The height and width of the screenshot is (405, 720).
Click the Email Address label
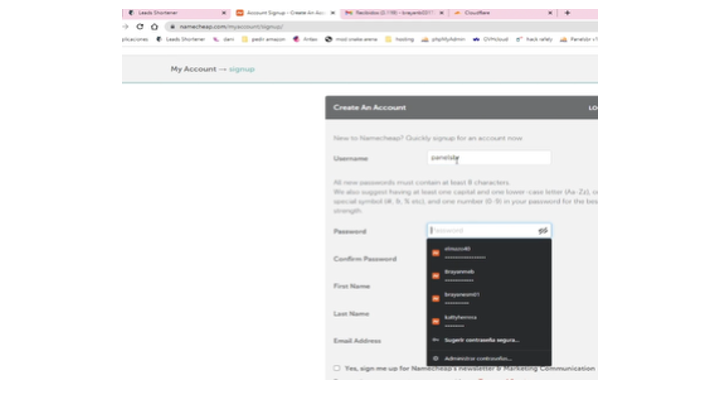pos(357,341)
